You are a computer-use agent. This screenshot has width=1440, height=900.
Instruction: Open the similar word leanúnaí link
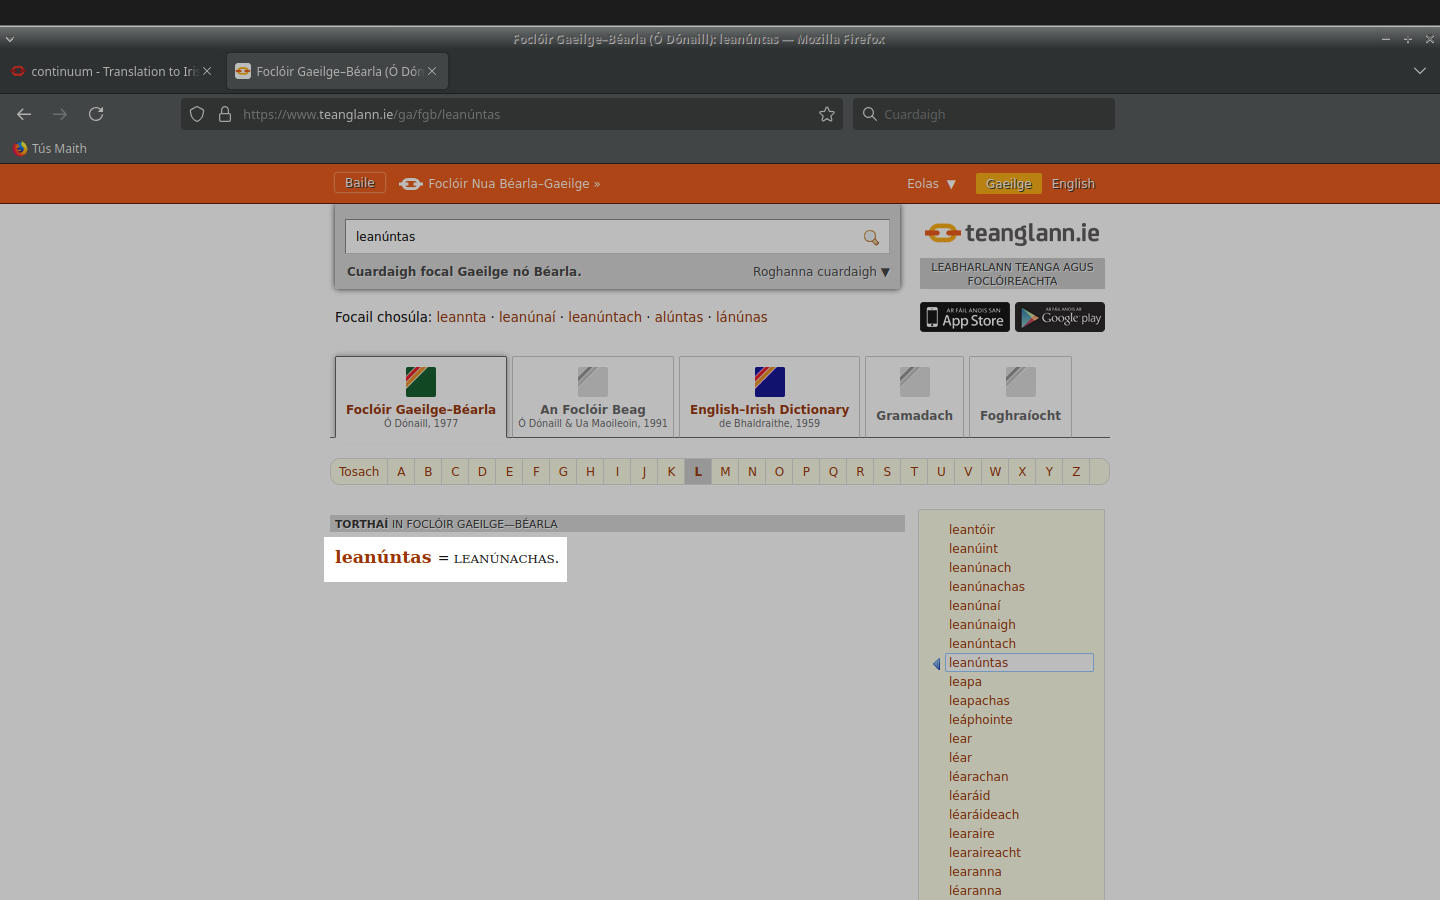click(x=527, y=317)
